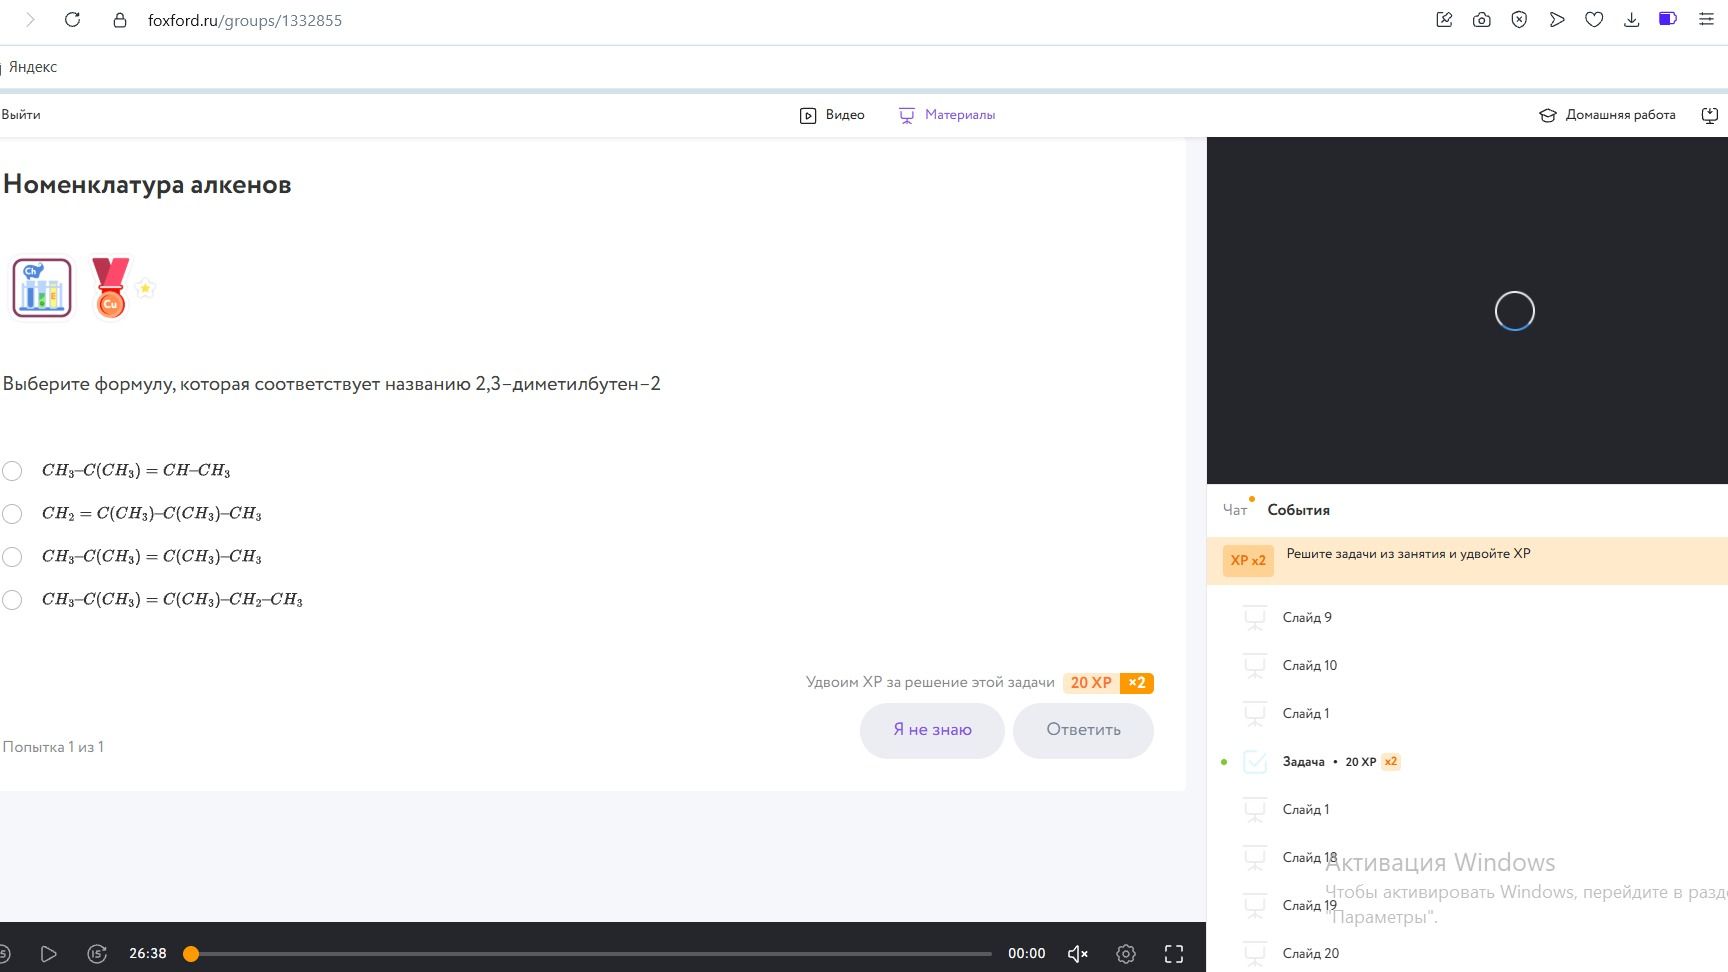Select answer CH2=C(CH3)–C(CH3)–CH3
Viewport: 1728px width, 972px height.
pos(12,514)
